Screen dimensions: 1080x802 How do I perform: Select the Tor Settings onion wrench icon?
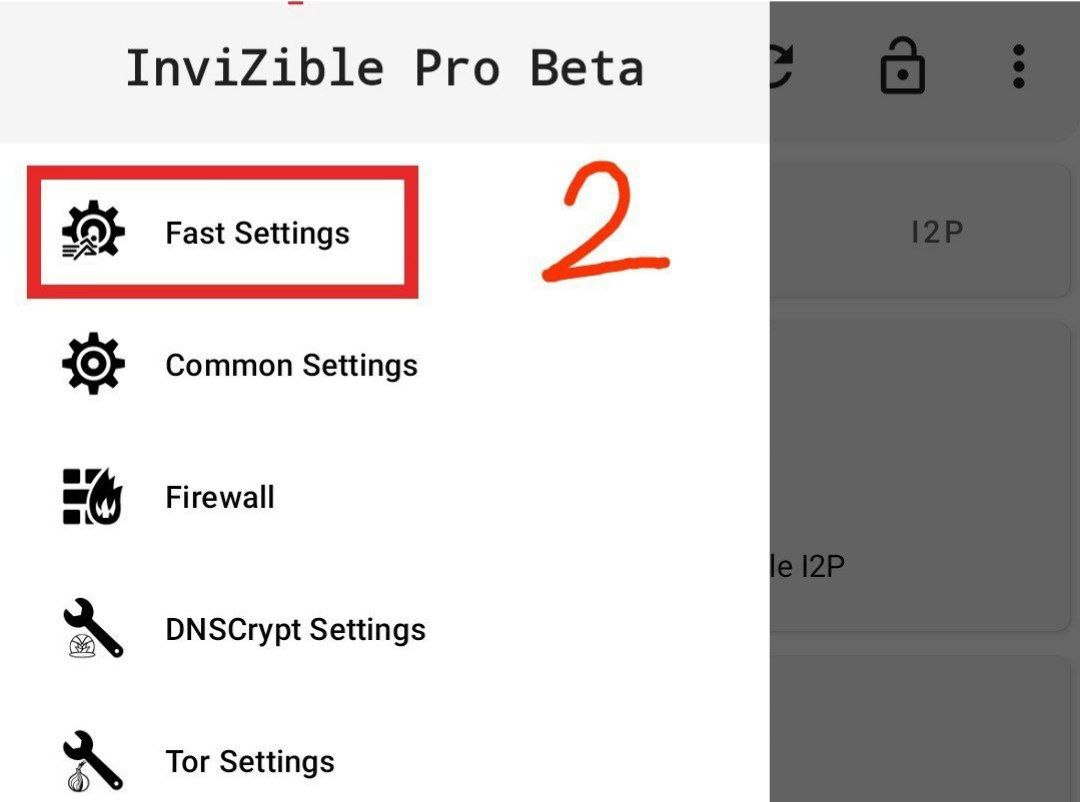[93, 760]
